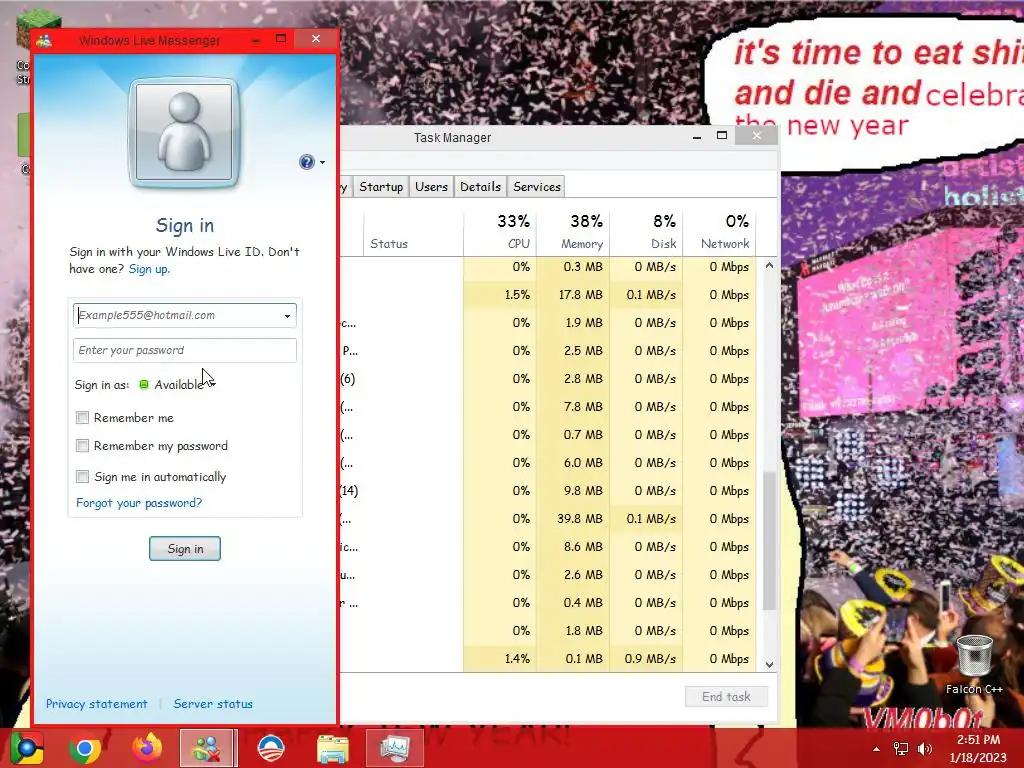Click the green Available status icon

144,385
